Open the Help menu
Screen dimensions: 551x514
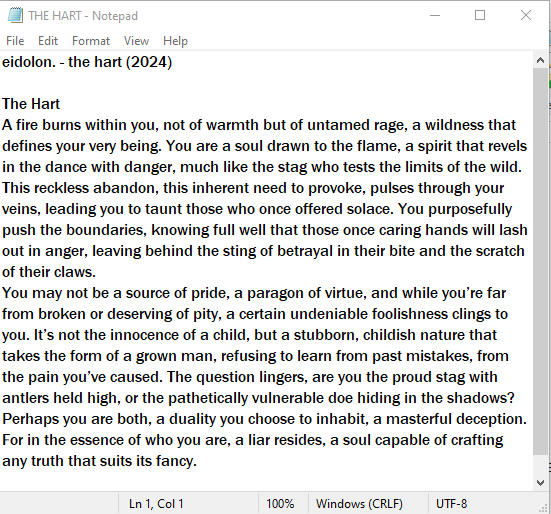pos(175,41)
